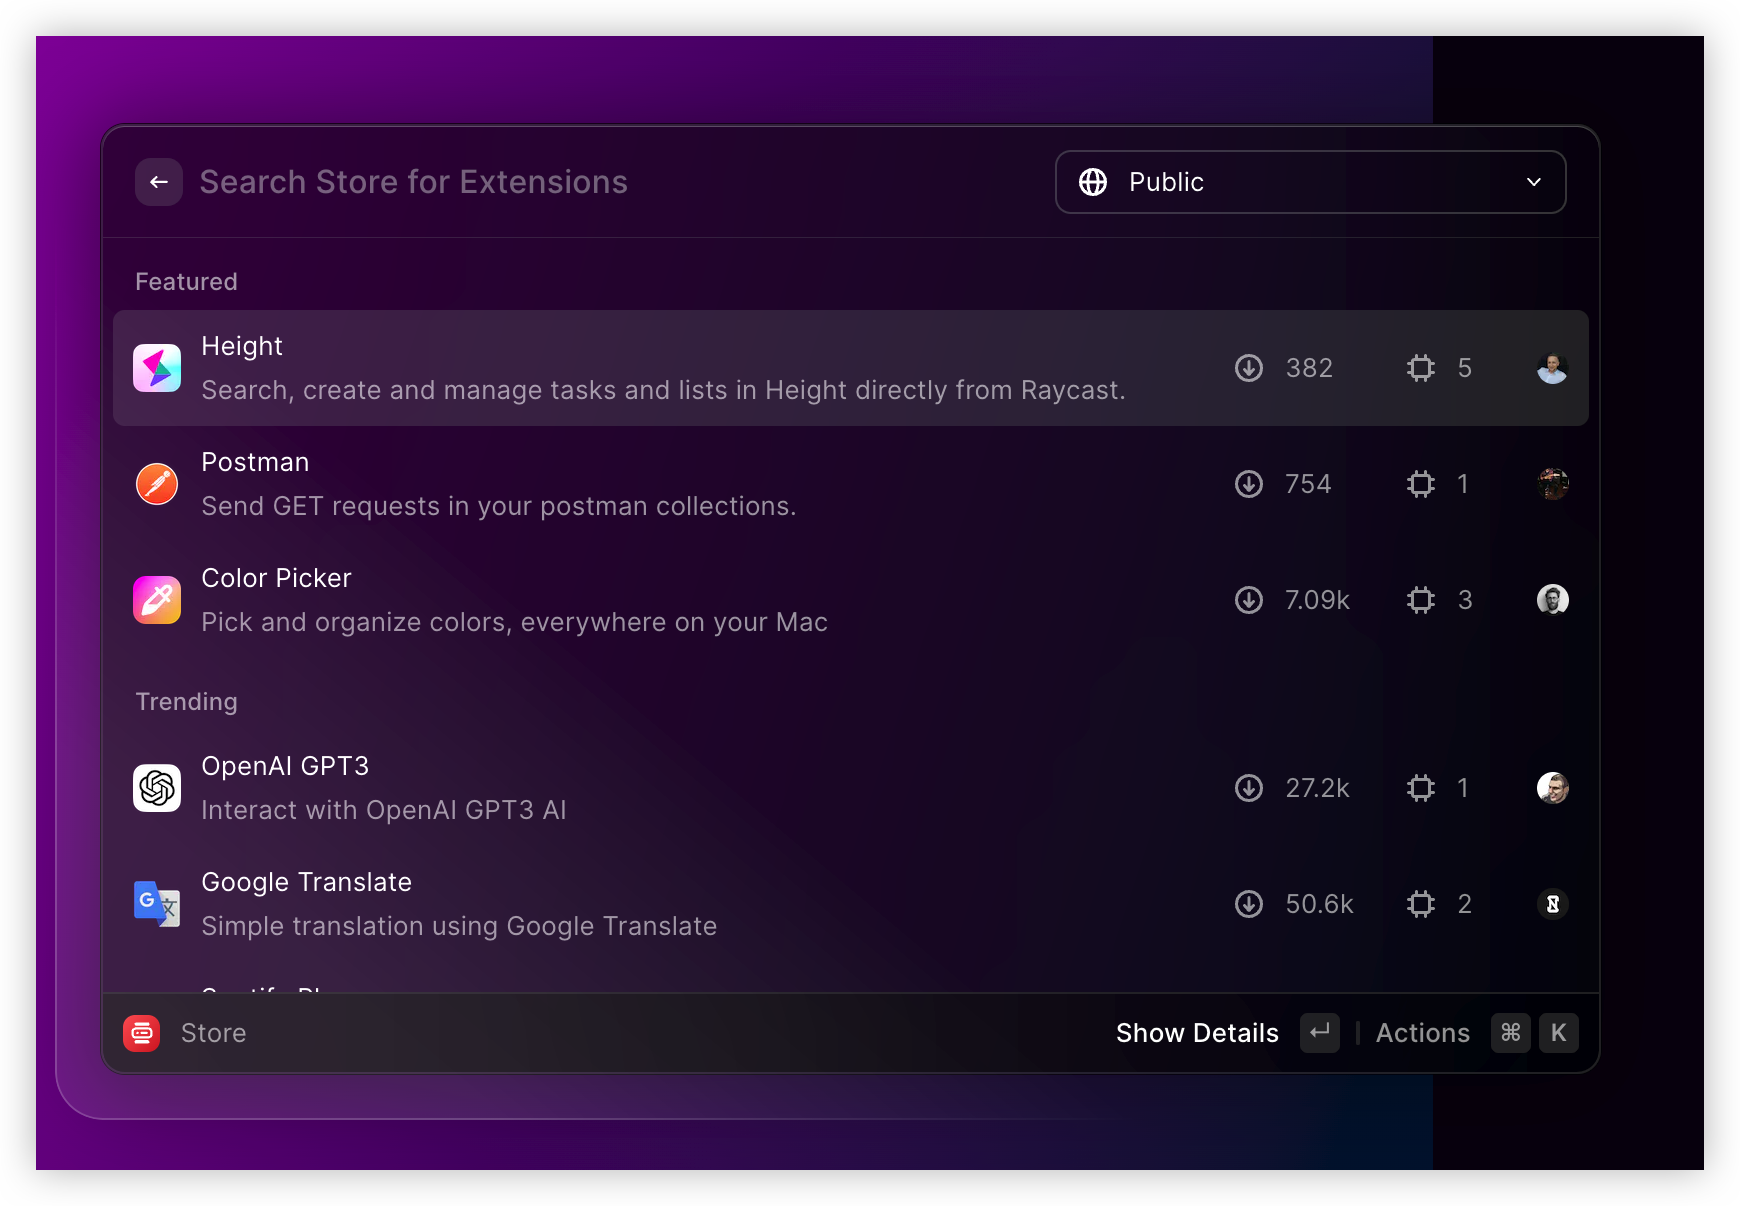
Task: Open the Height extension title
Action: pos(242,346)
